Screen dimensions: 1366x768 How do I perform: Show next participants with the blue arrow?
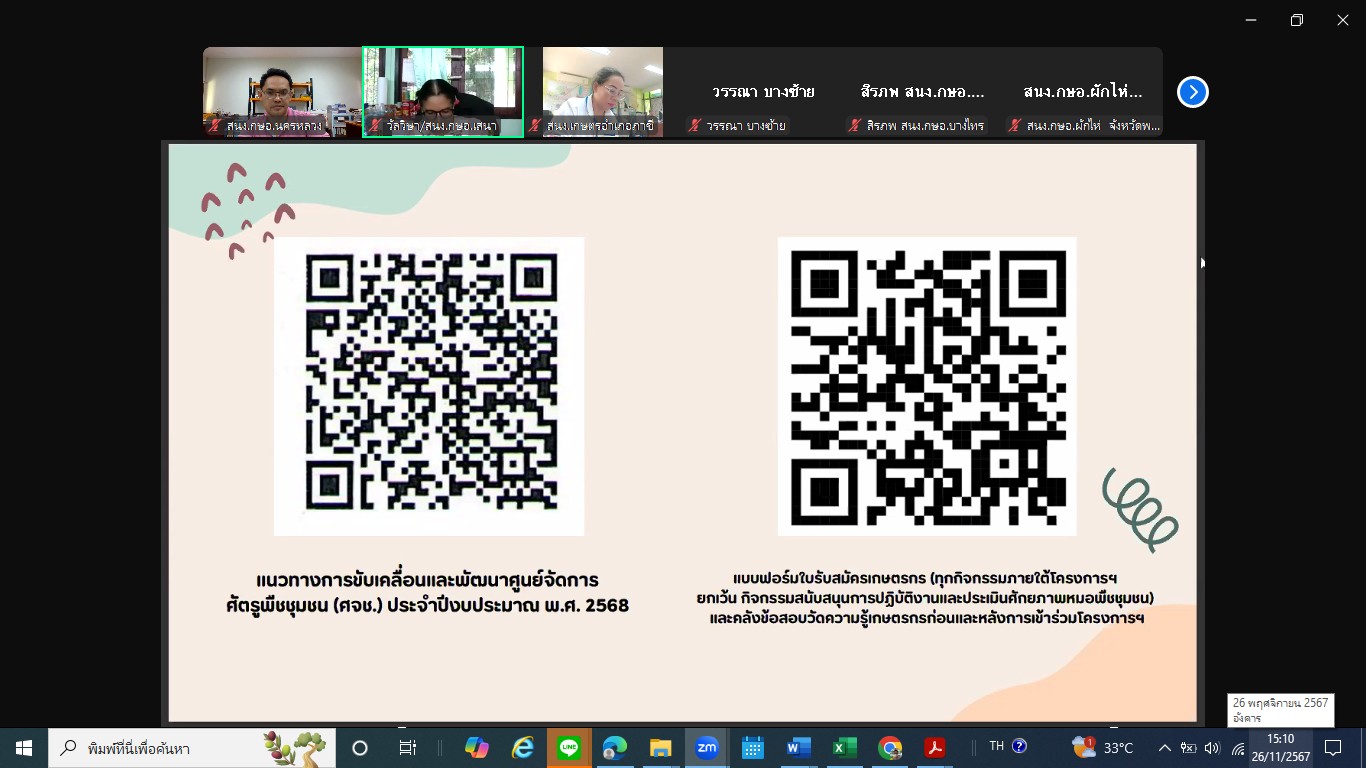coord(1192,92)
